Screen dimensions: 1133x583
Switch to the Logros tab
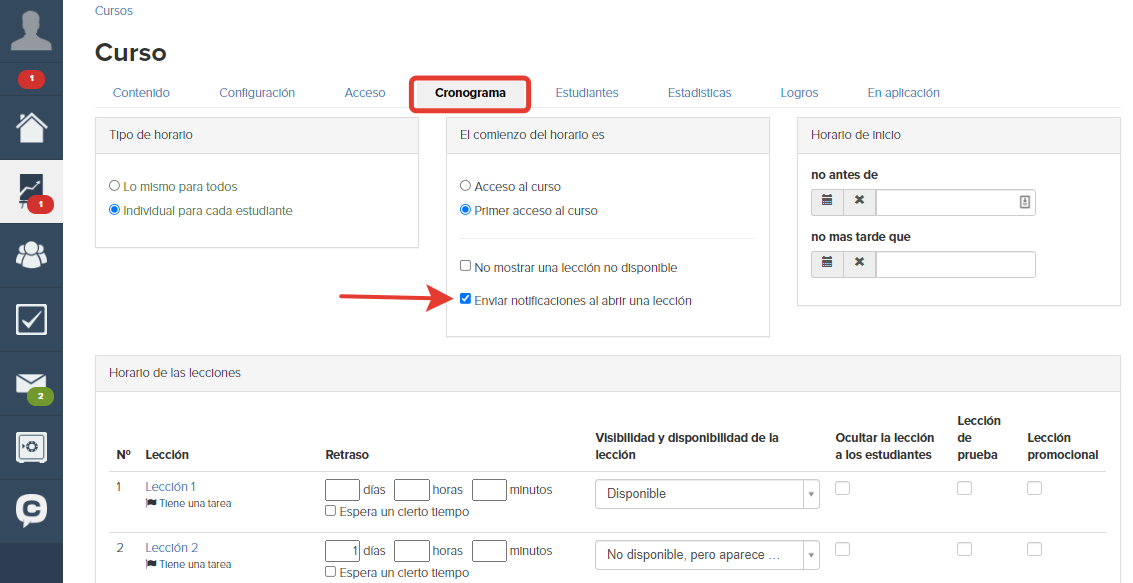point(799,92)
